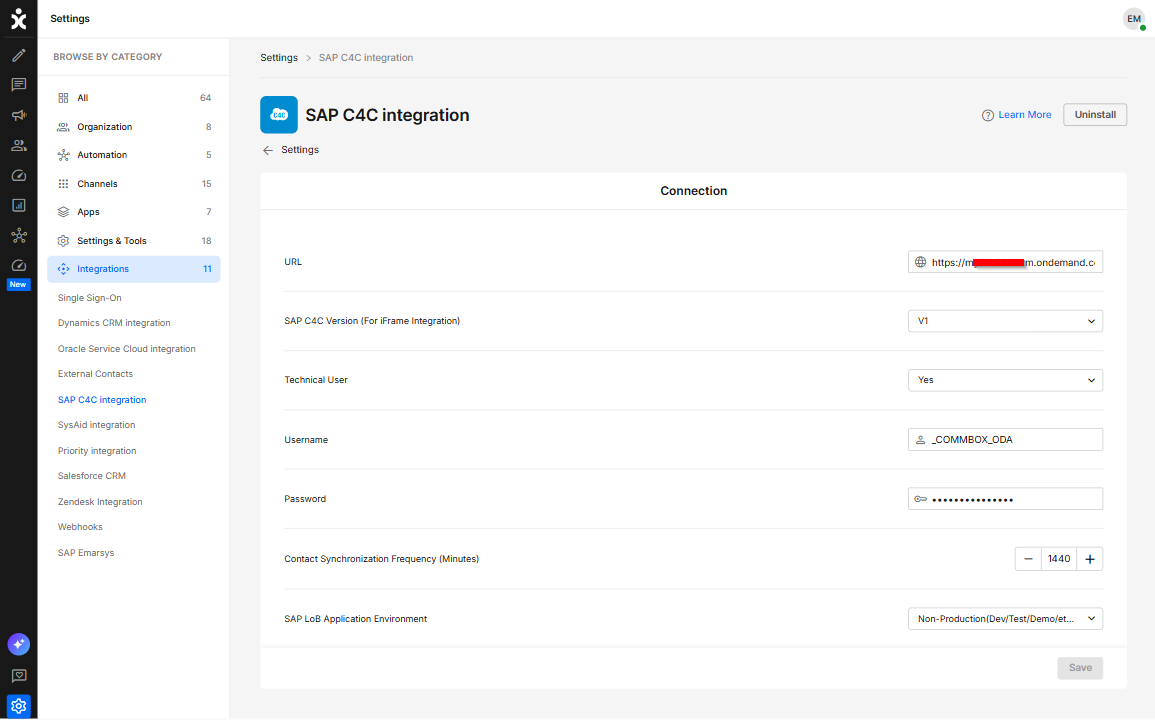
Task: Open Dynamics CRM integration
Action: 114,323
